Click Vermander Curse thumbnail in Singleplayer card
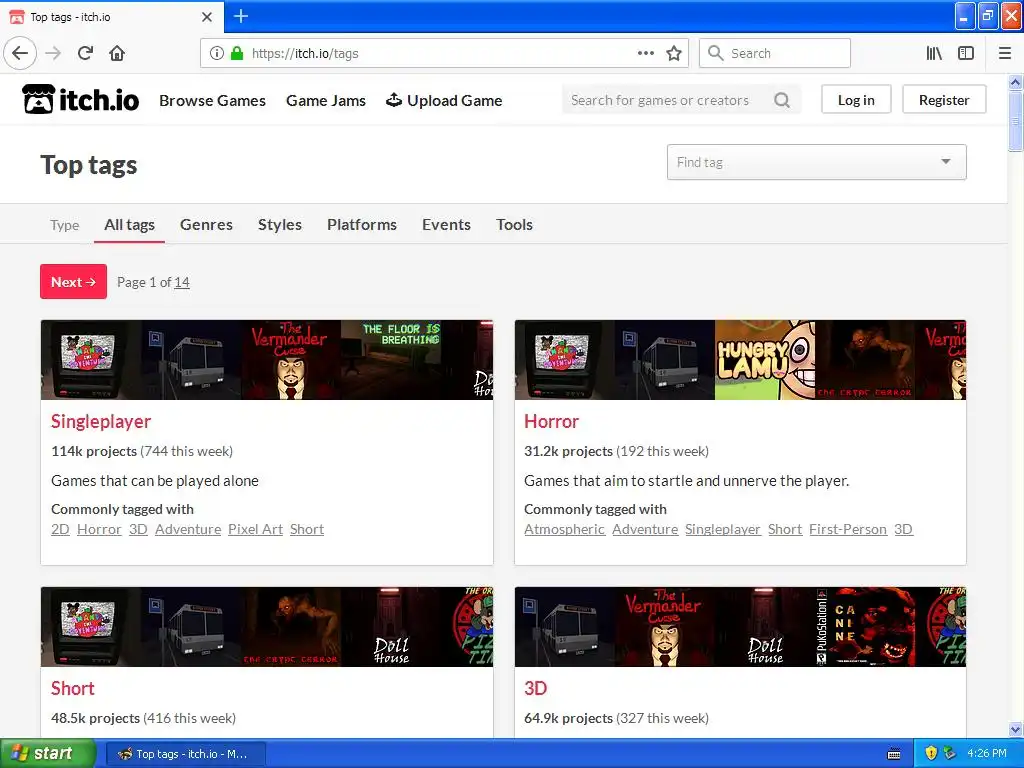This screenshot has height=768, width=1024. tap(291, 360)
